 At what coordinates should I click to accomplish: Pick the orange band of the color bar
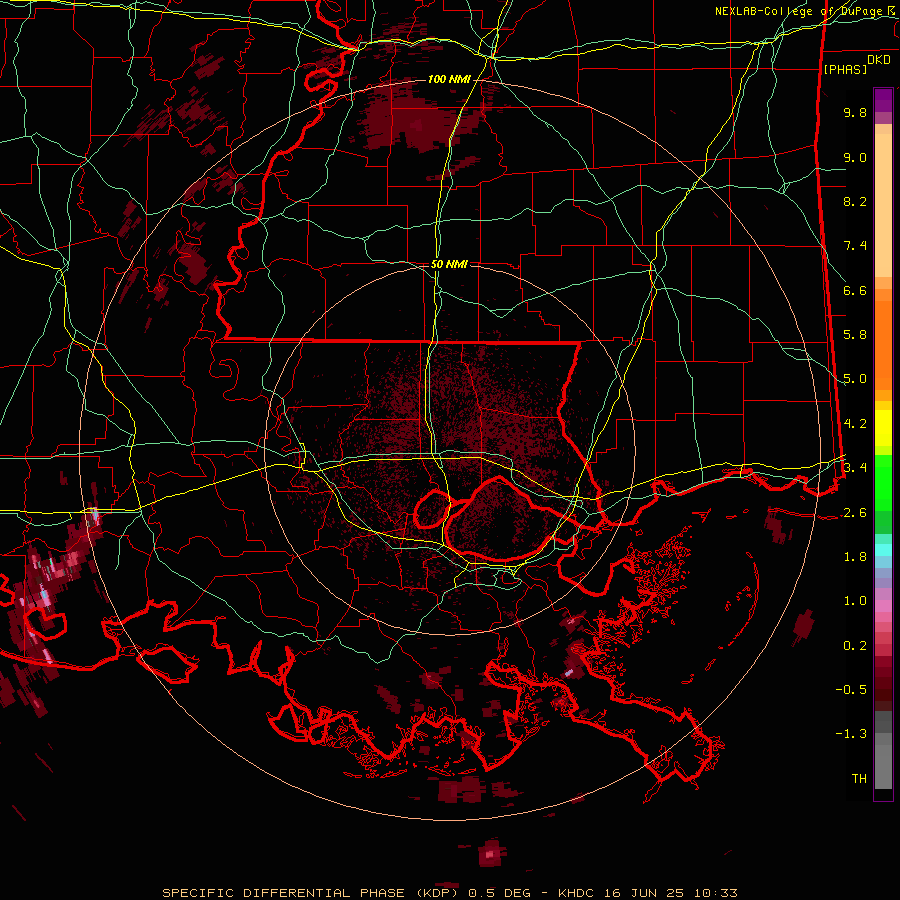883,344
